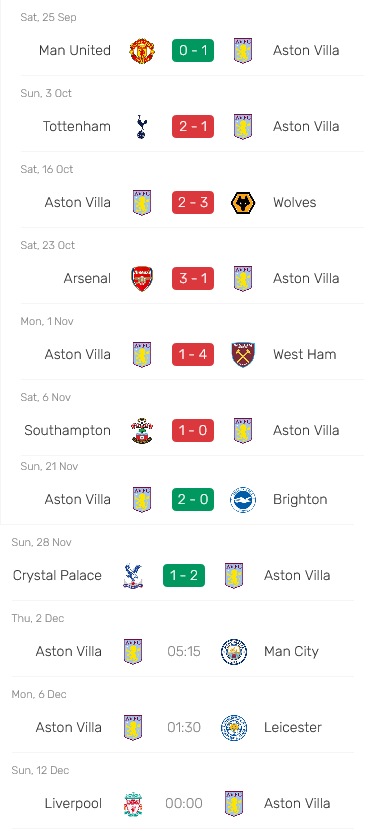Screen dimensions: 383x831
Task: Open the red 1 - 4 score badge
Action: pos(193,355)
